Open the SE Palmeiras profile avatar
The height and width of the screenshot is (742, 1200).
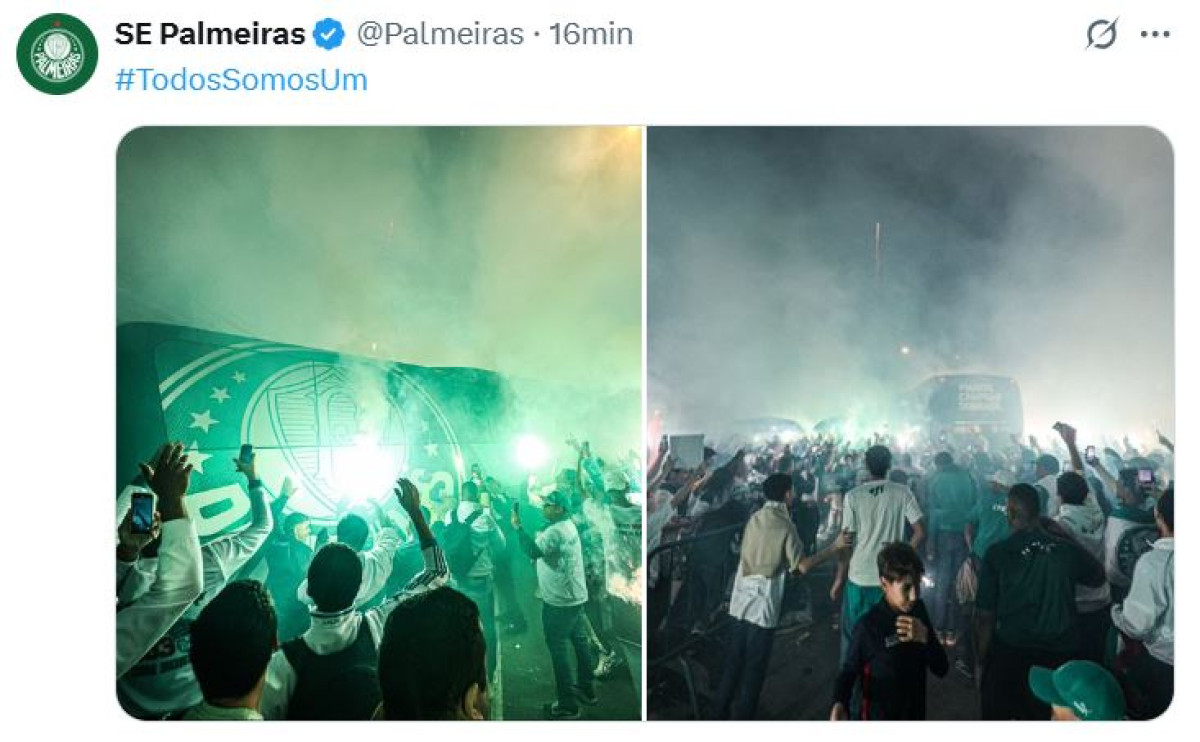click(57, 54)
